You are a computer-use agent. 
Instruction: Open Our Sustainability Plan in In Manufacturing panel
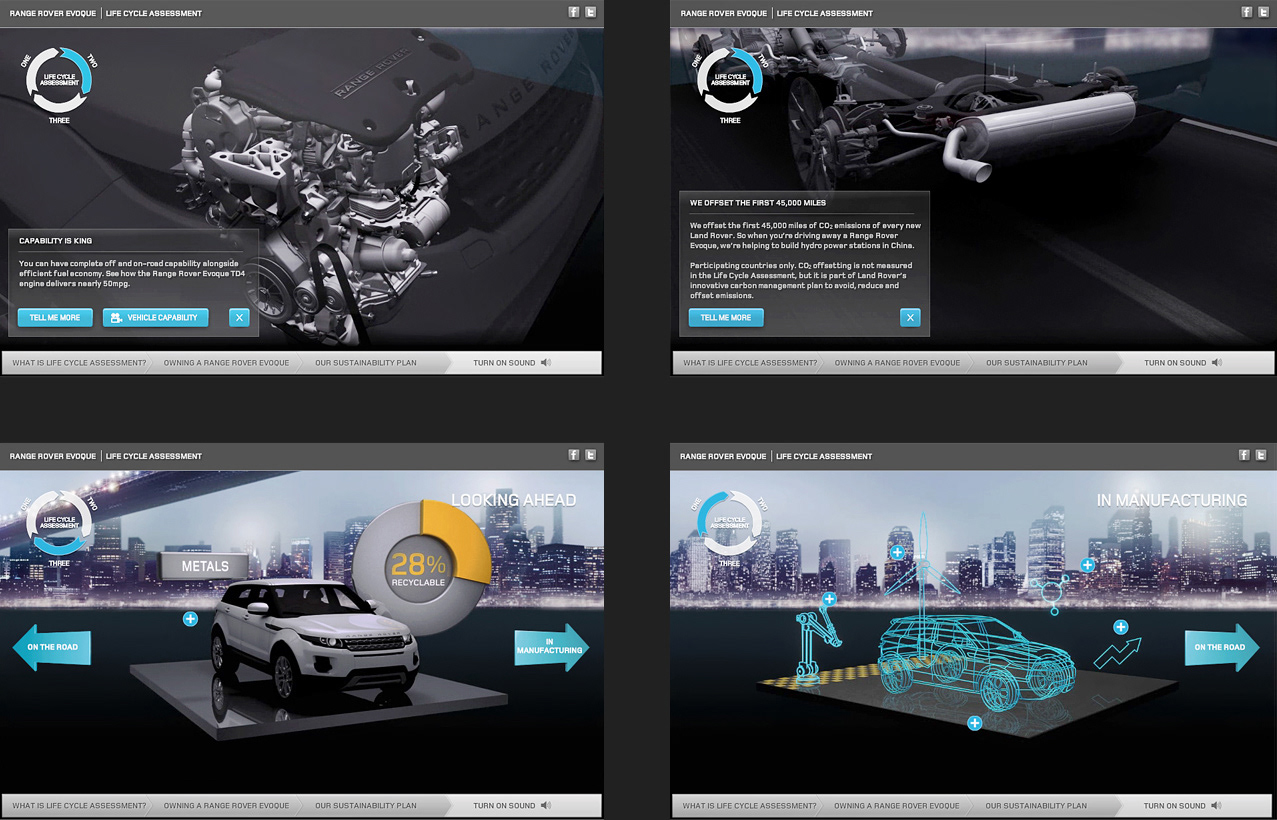[1037, 806]
